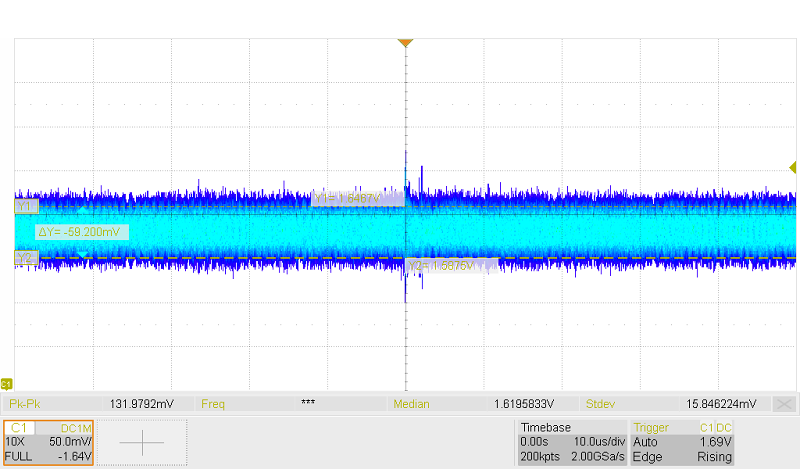
Task: Click the orange trigger position marker at top
Action: click(x=405, y=43)
